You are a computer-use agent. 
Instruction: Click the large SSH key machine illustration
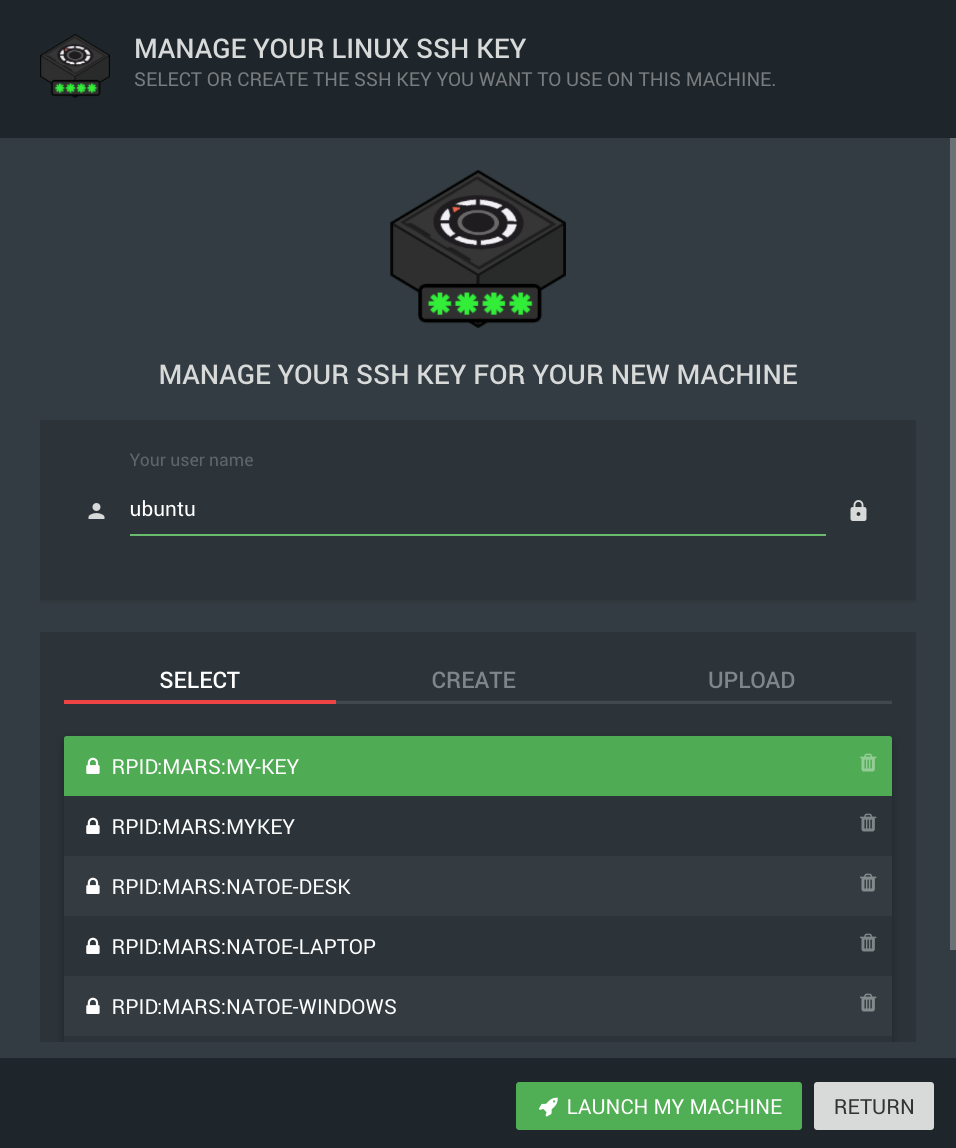coord(478,249)
